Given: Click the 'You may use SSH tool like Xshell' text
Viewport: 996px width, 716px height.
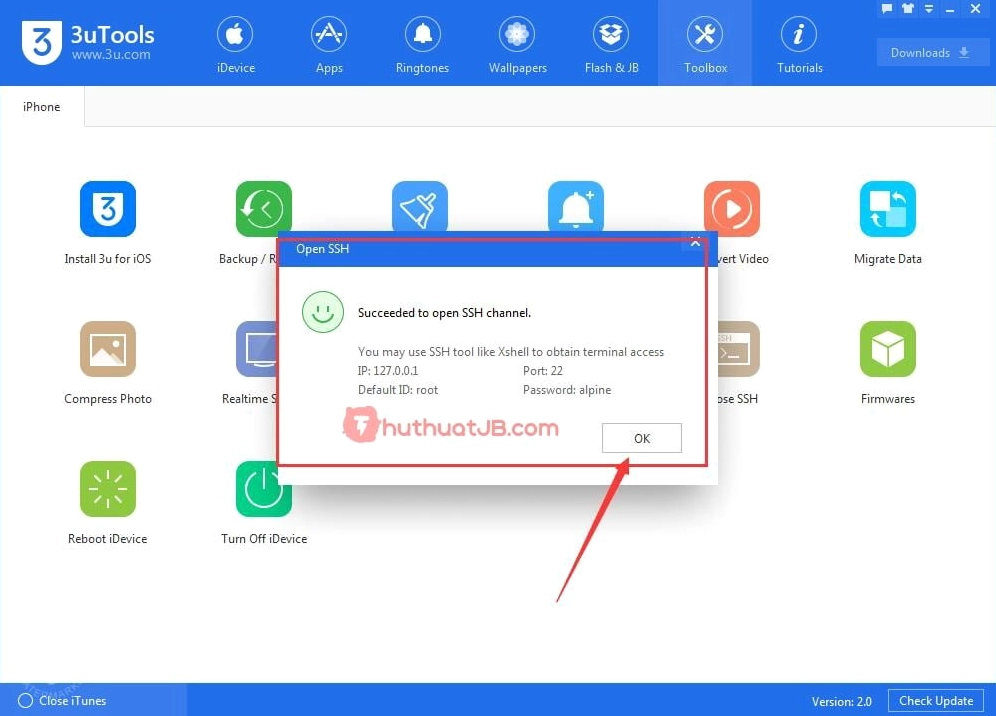Looking at the screenshot, I should coord(511,351).
